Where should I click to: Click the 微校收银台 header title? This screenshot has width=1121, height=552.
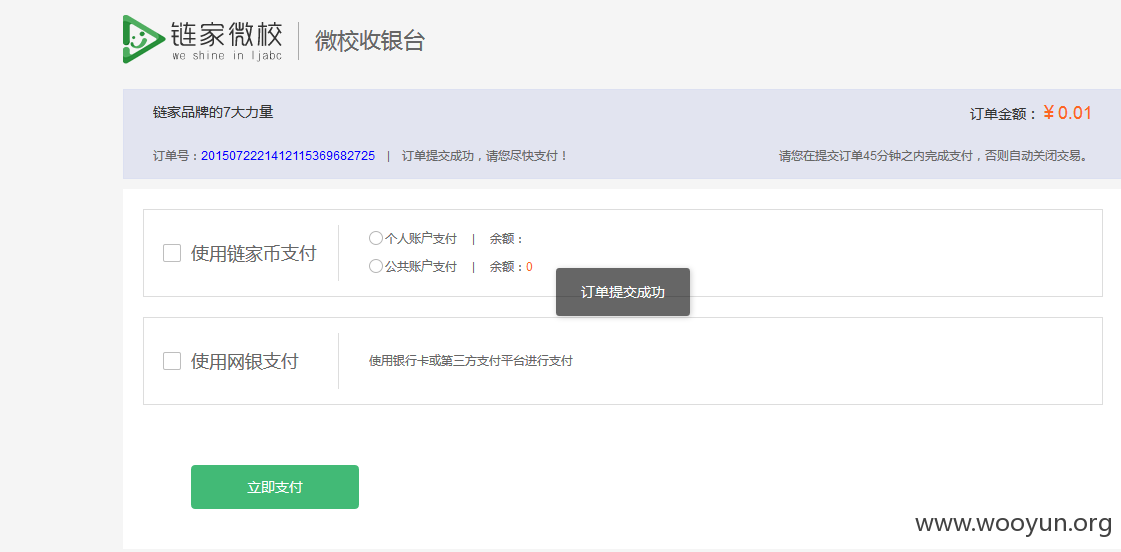[370, 41]
